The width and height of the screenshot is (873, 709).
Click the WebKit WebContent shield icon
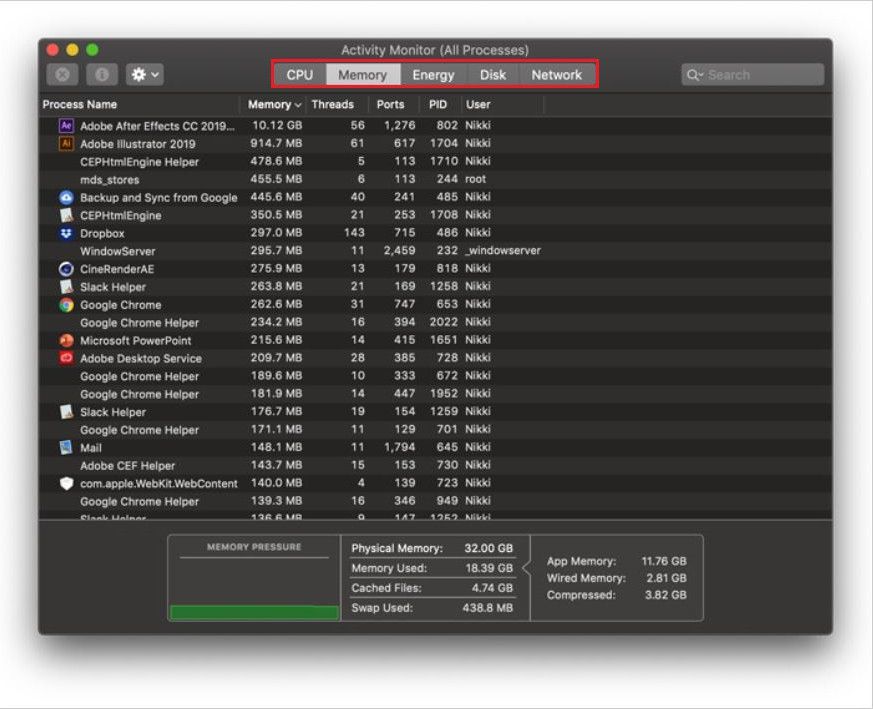pos(66,483)
